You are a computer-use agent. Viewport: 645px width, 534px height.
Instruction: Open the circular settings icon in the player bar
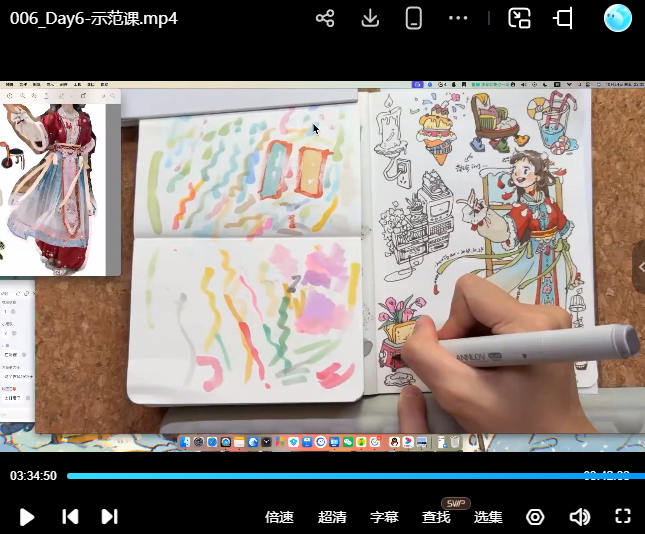535,517
